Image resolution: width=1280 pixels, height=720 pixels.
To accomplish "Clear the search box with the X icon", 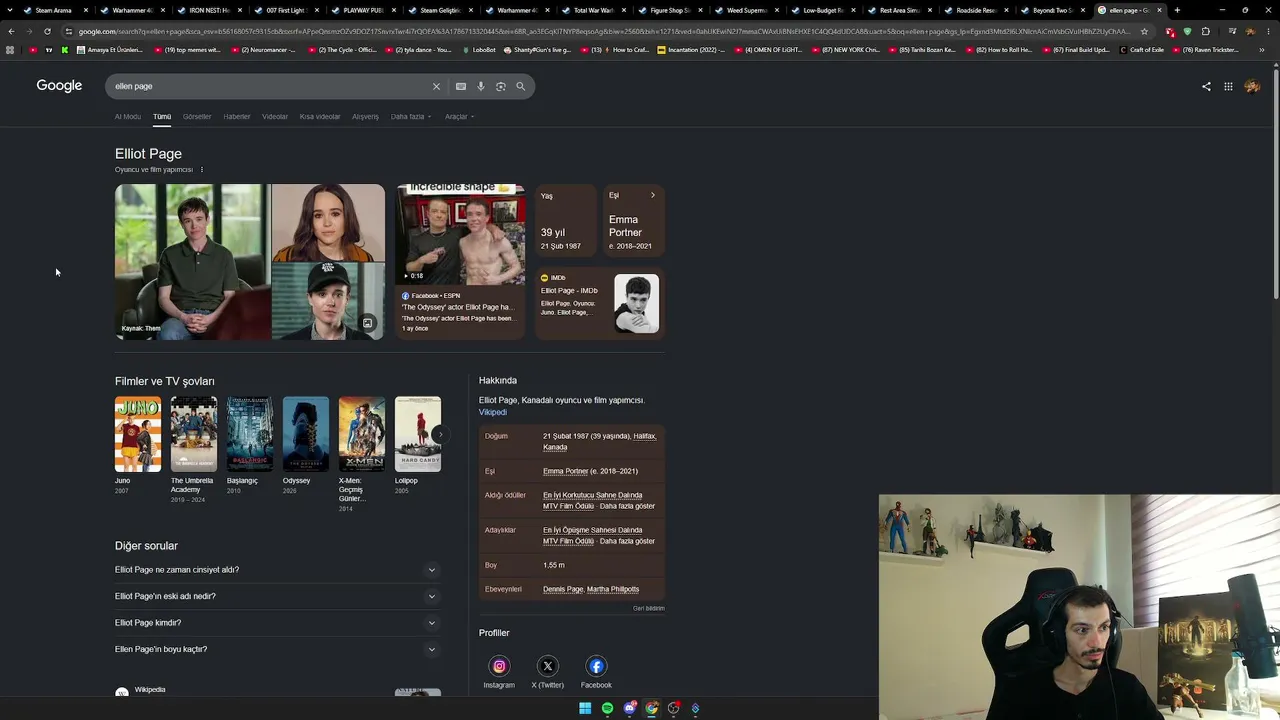I will [x=436, y=86].
